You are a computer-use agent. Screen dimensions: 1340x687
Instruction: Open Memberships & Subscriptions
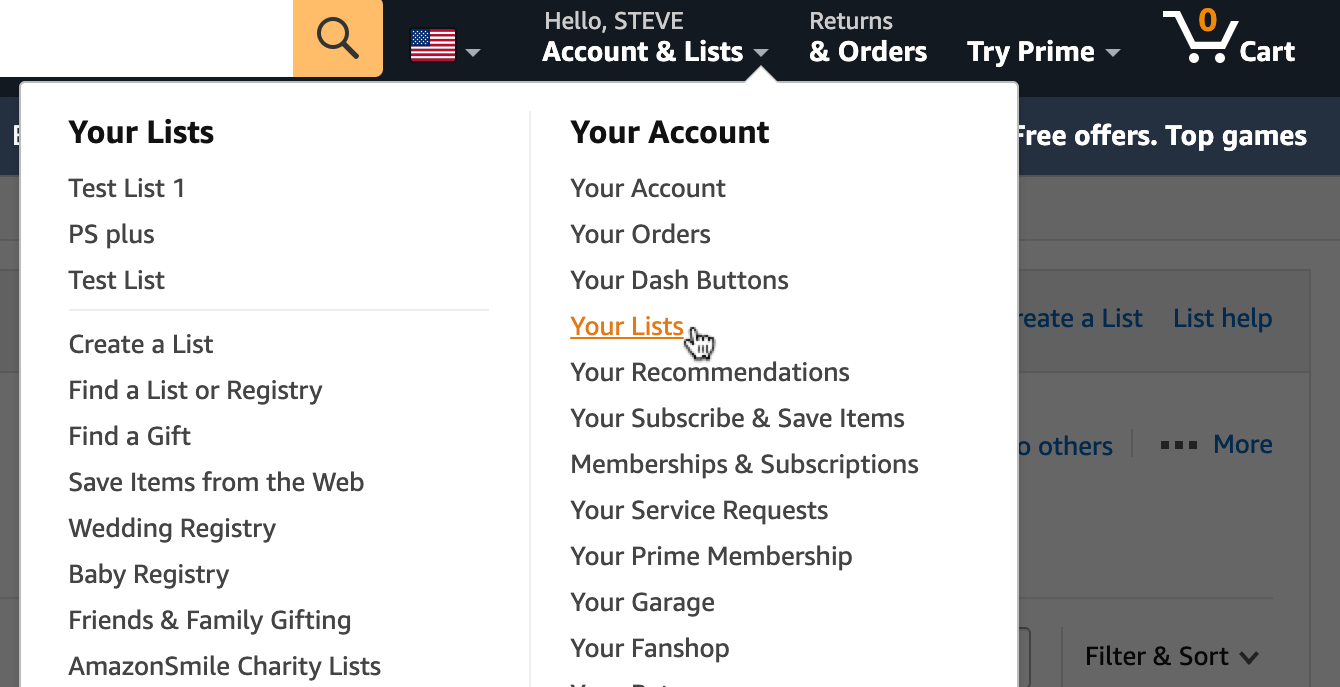pyautogui.click(x=744, y=463)
